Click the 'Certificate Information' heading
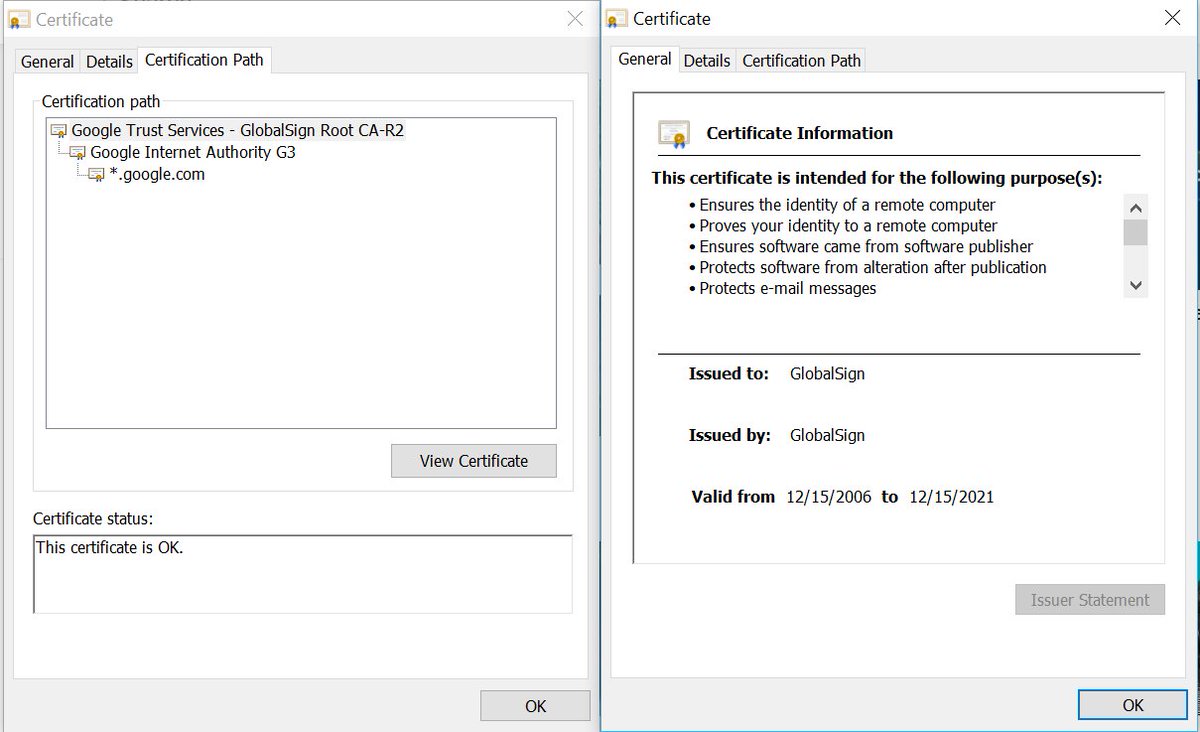 [800, 133]
